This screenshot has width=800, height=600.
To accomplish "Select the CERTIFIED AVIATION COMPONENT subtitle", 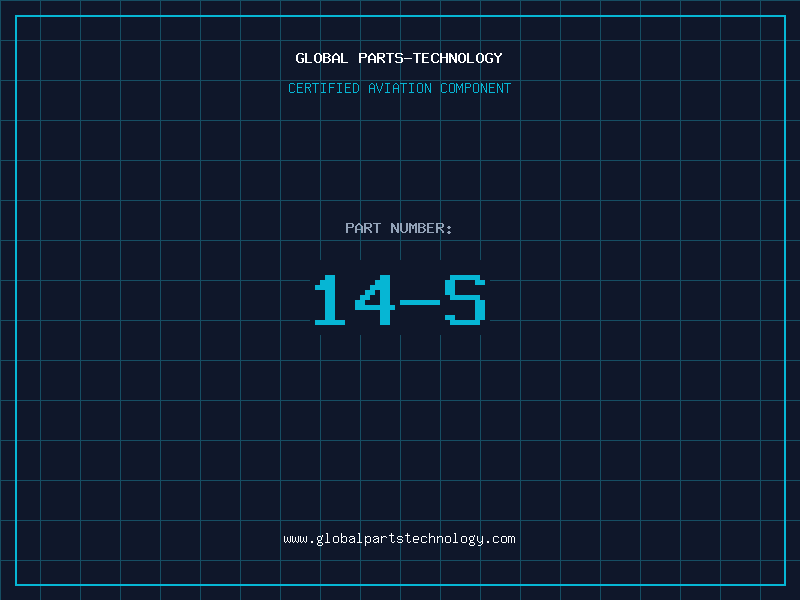I will coord(399,88).
